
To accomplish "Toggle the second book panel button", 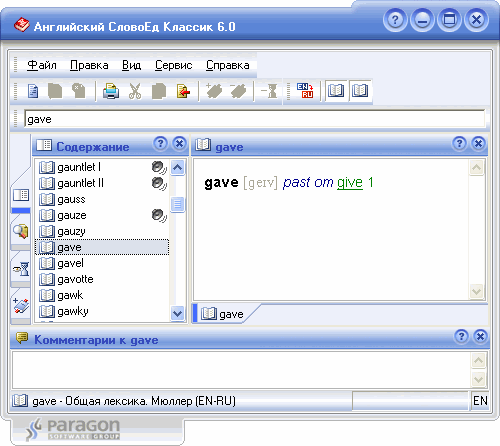I will [x=360, y=90].
